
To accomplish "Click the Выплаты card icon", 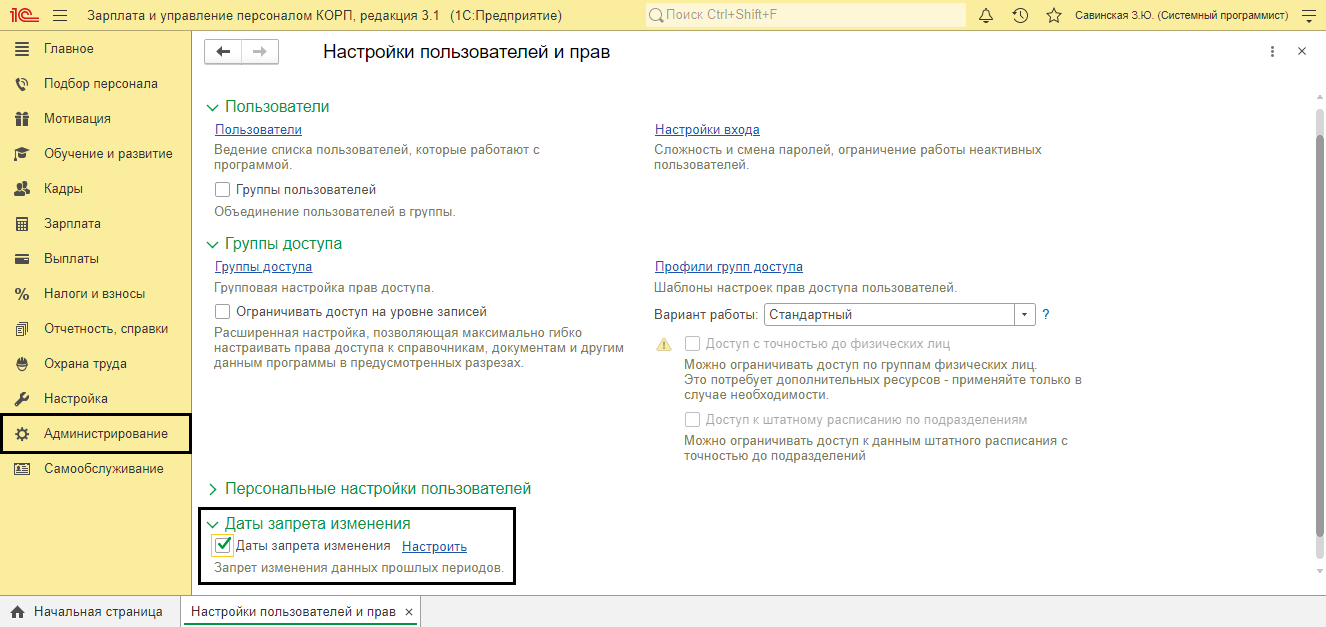I will pyautogui.click(x=22, y=259).
